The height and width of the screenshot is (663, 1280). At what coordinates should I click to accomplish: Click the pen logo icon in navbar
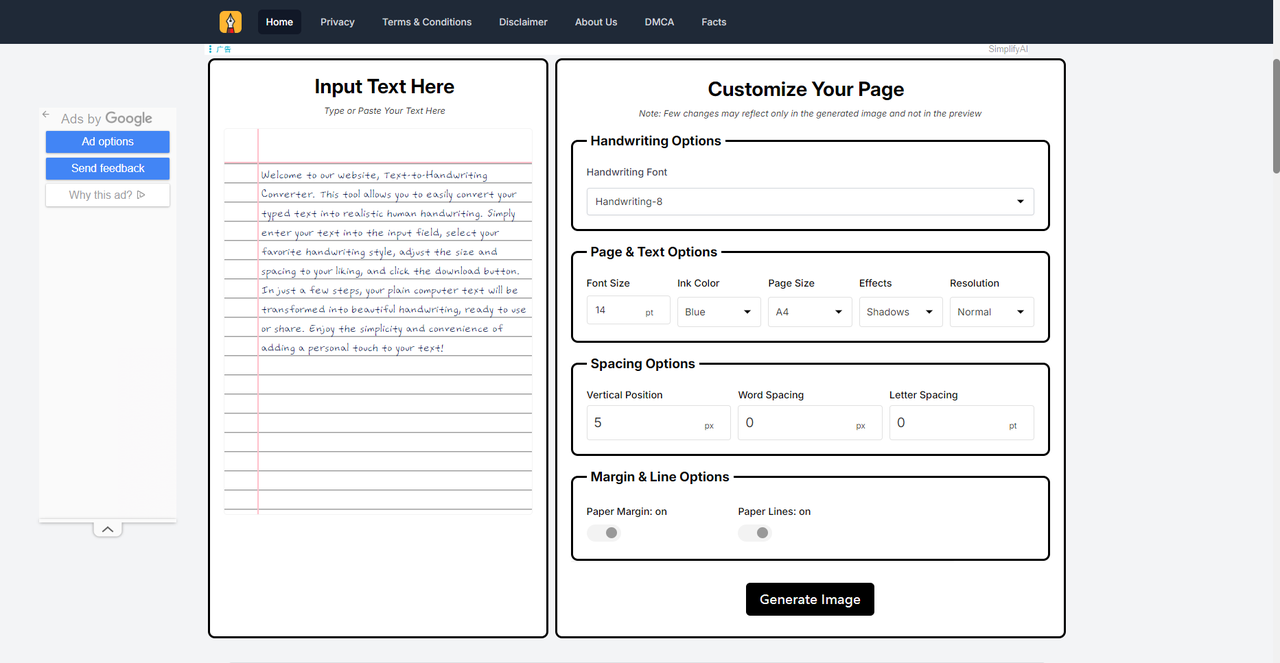(230, 22)
